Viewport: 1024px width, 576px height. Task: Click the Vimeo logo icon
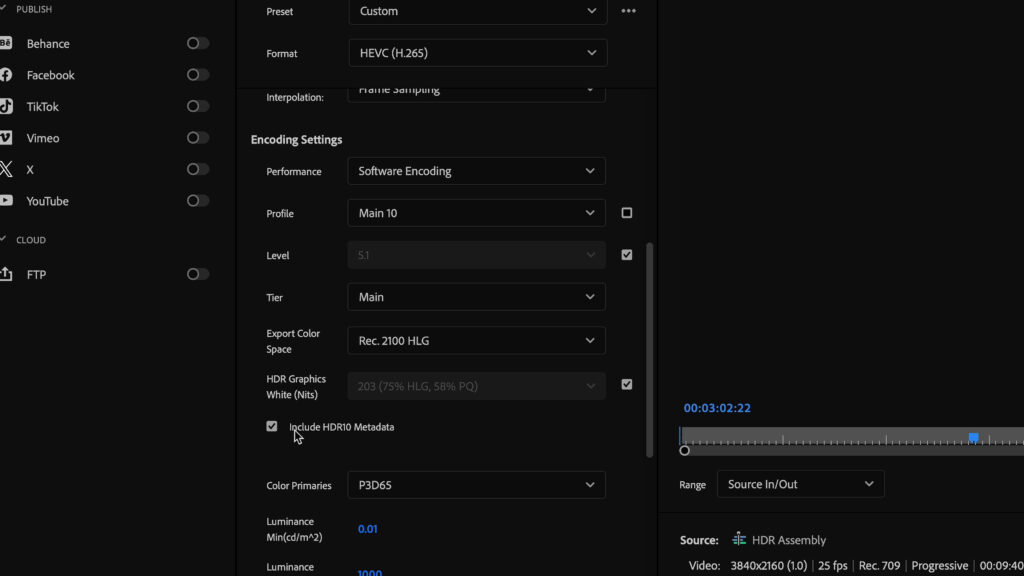6,138
